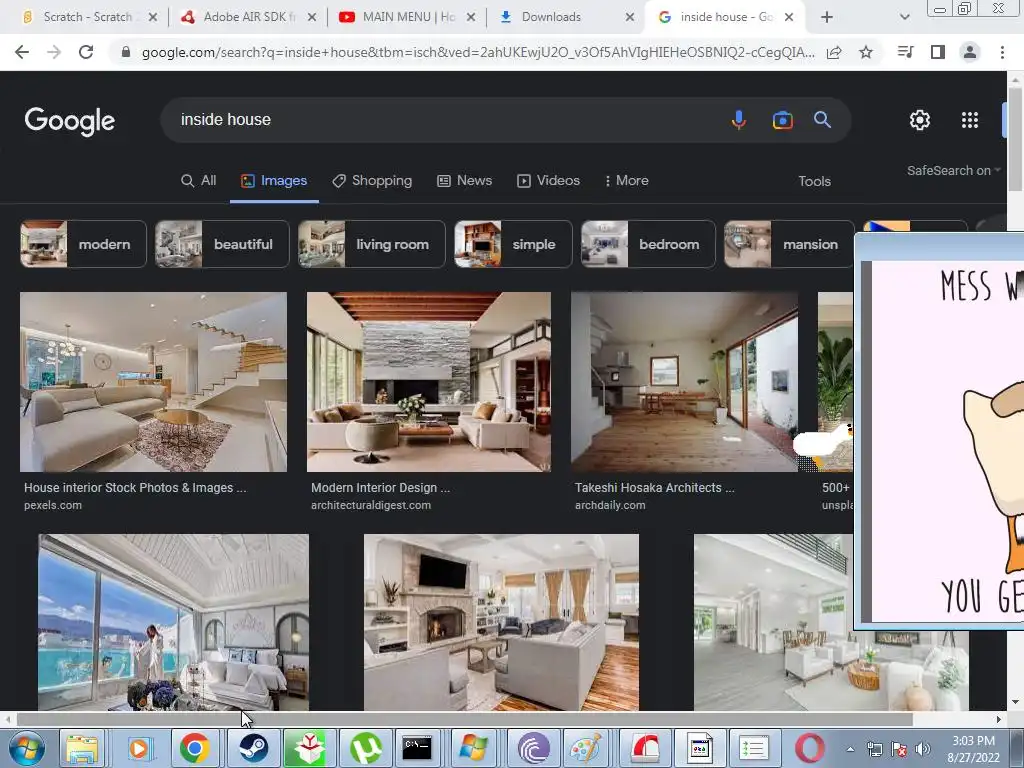Open Chrome side panel
The height and width of the screenshot is (768, 1024).
click(938, 52)
